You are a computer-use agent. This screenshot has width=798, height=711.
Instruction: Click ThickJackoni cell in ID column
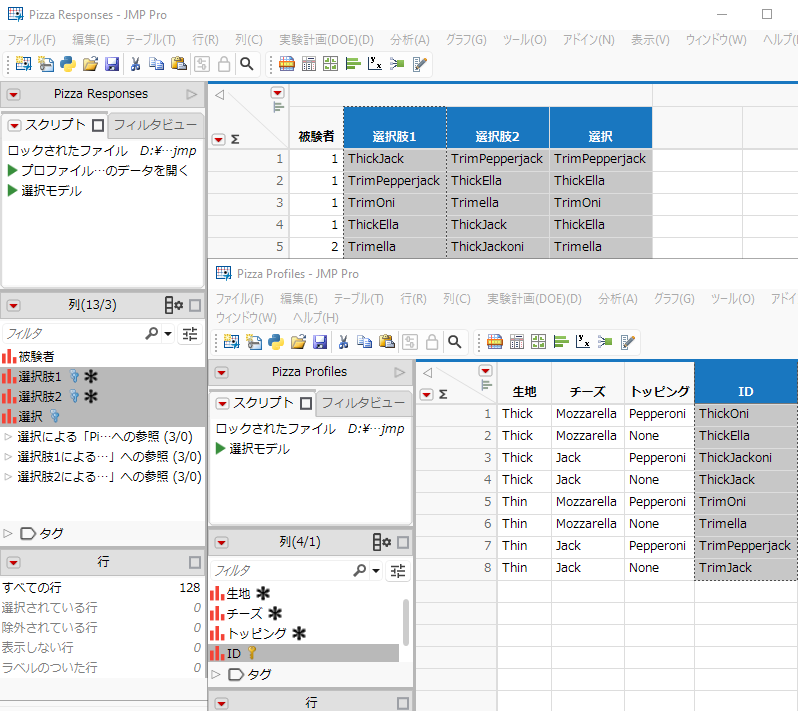click(746, 458)
